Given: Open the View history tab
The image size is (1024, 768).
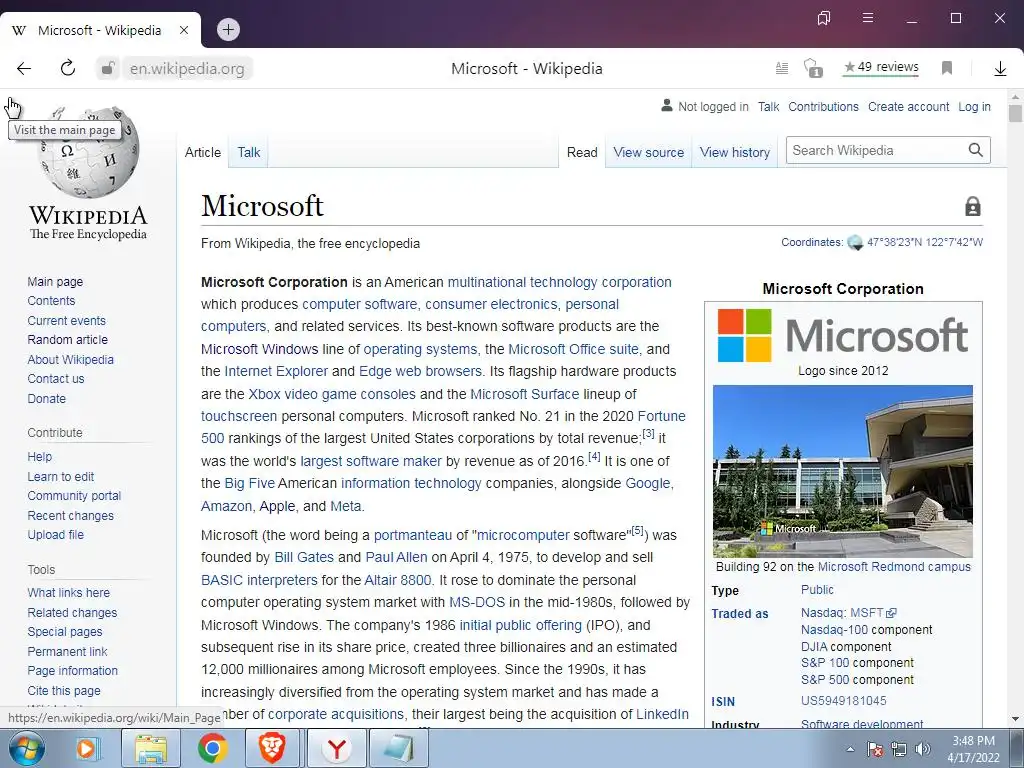Looking at the screenshot, I should pyautogui.click(x=735, y=152).
